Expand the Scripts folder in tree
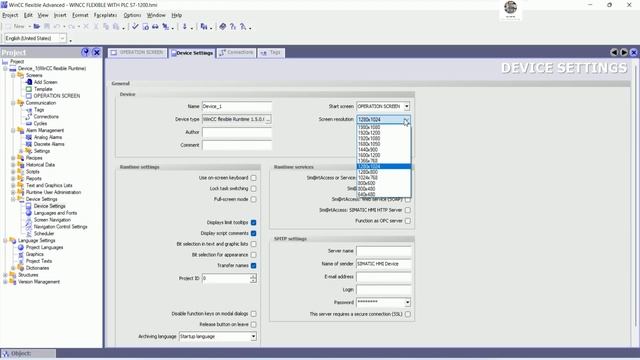Viewport: 640px width, 360px height. (x=13, y=172)
